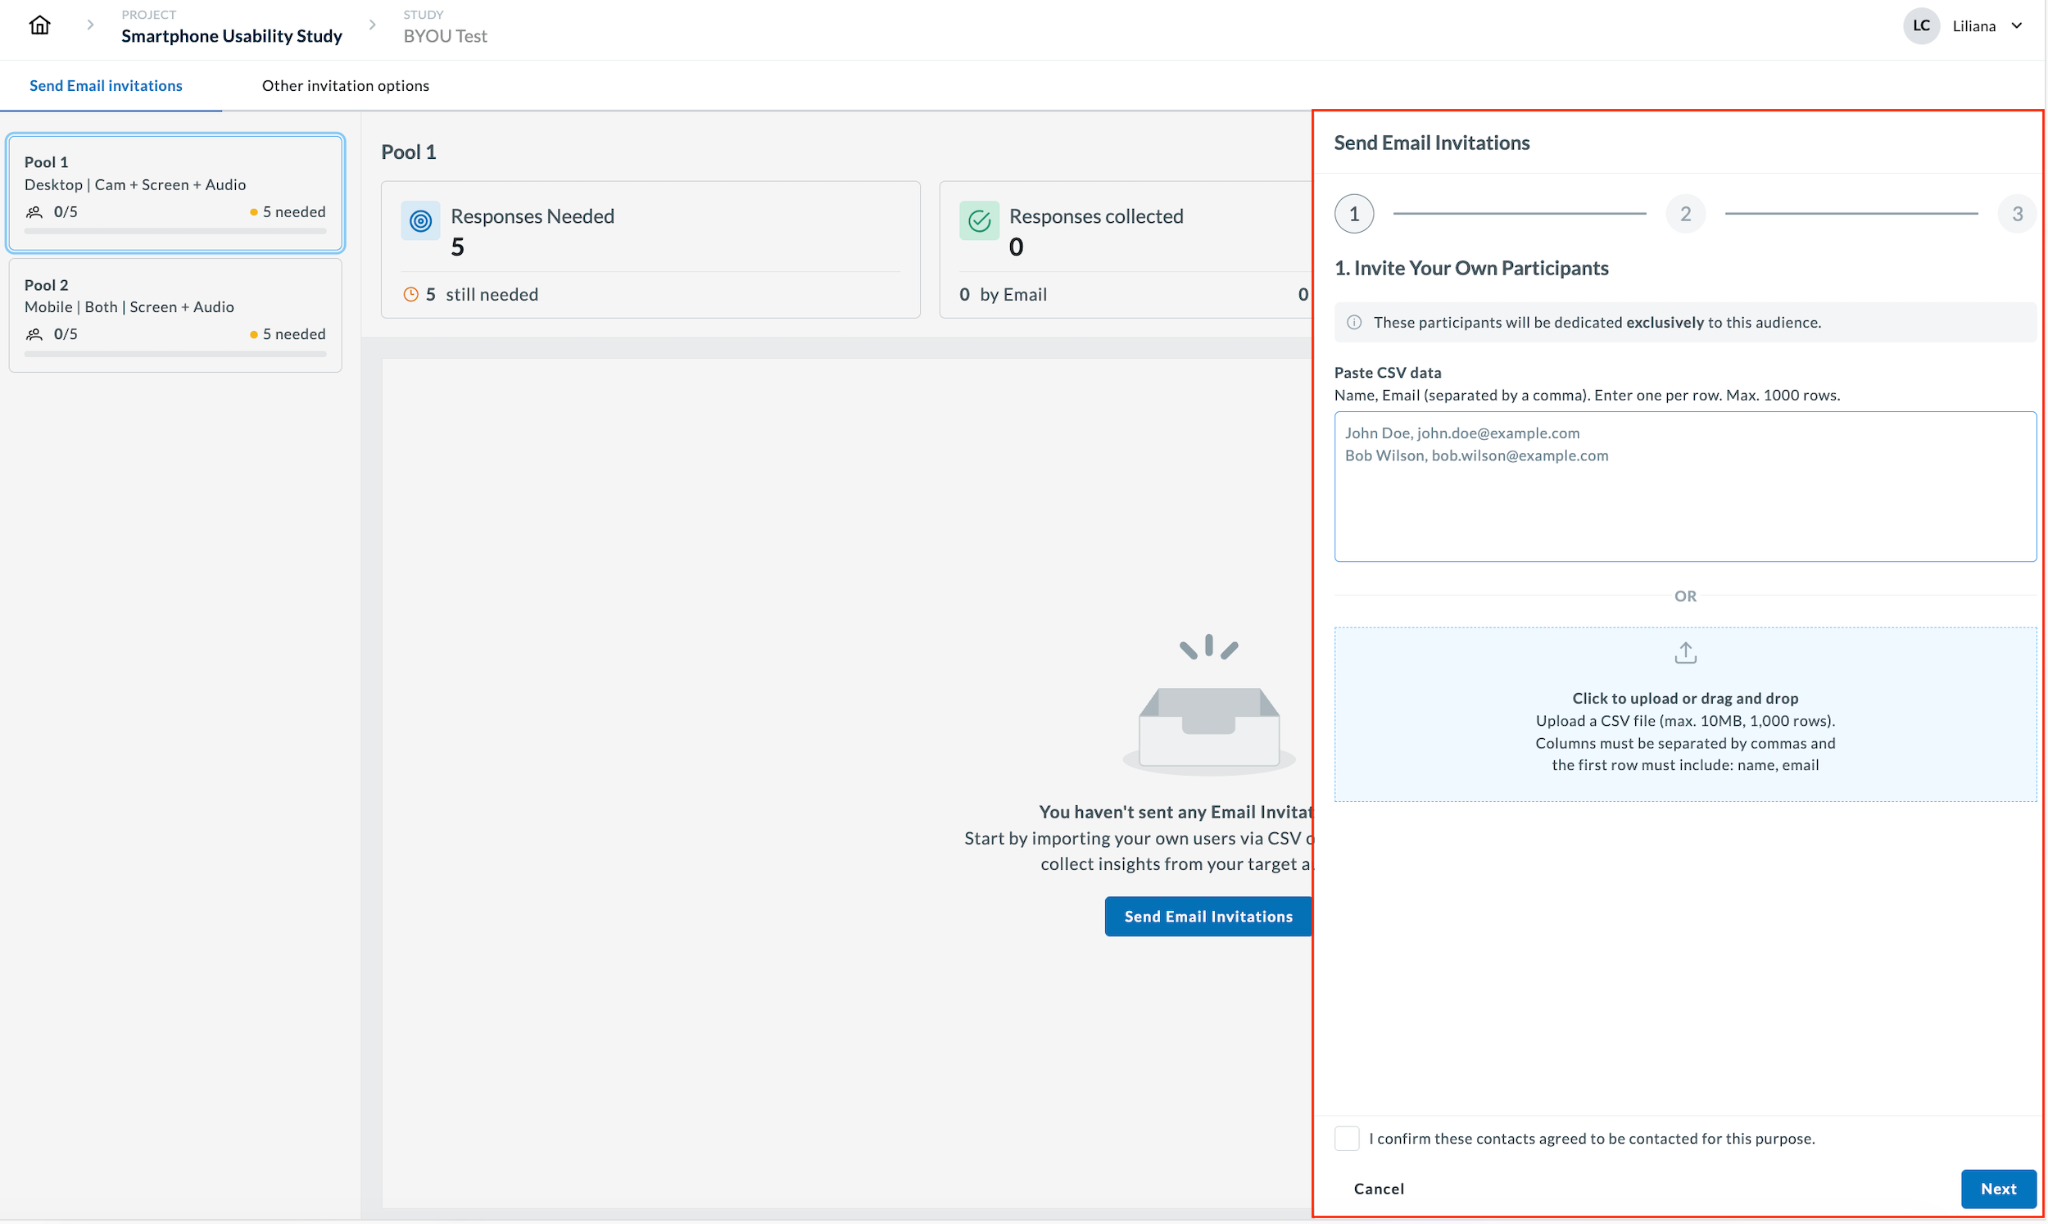Select the Pool 2 card

[176, 316]
